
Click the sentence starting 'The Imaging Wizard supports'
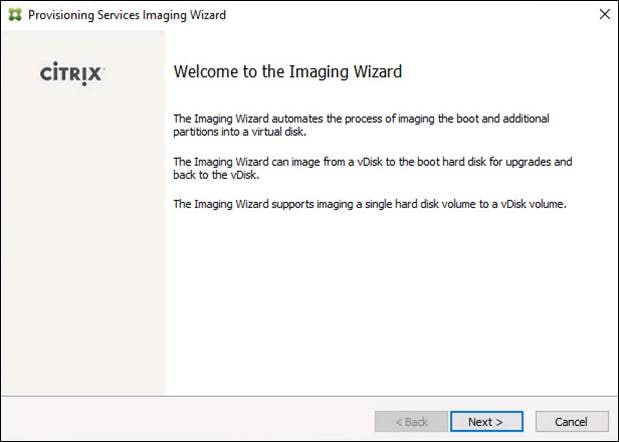point(370,204)
